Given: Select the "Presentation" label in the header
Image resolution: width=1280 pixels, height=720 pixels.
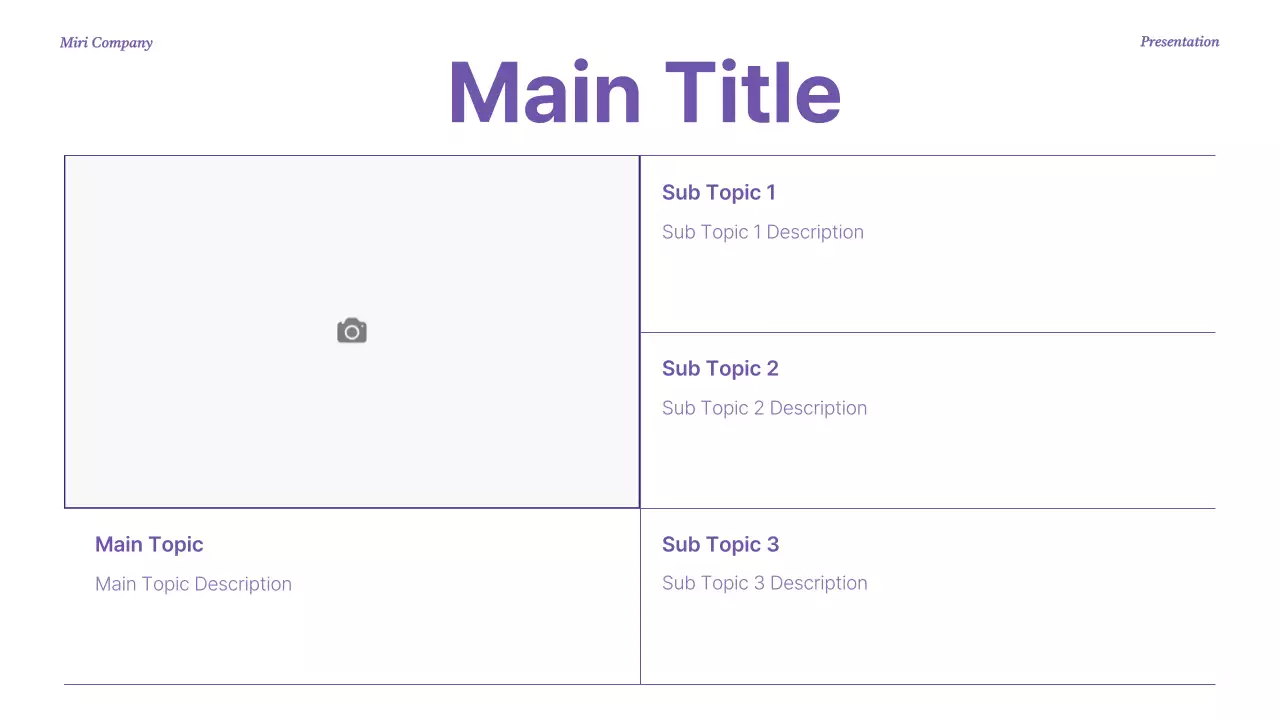Looking at the screenshot, I should (x=1179, y=42).
